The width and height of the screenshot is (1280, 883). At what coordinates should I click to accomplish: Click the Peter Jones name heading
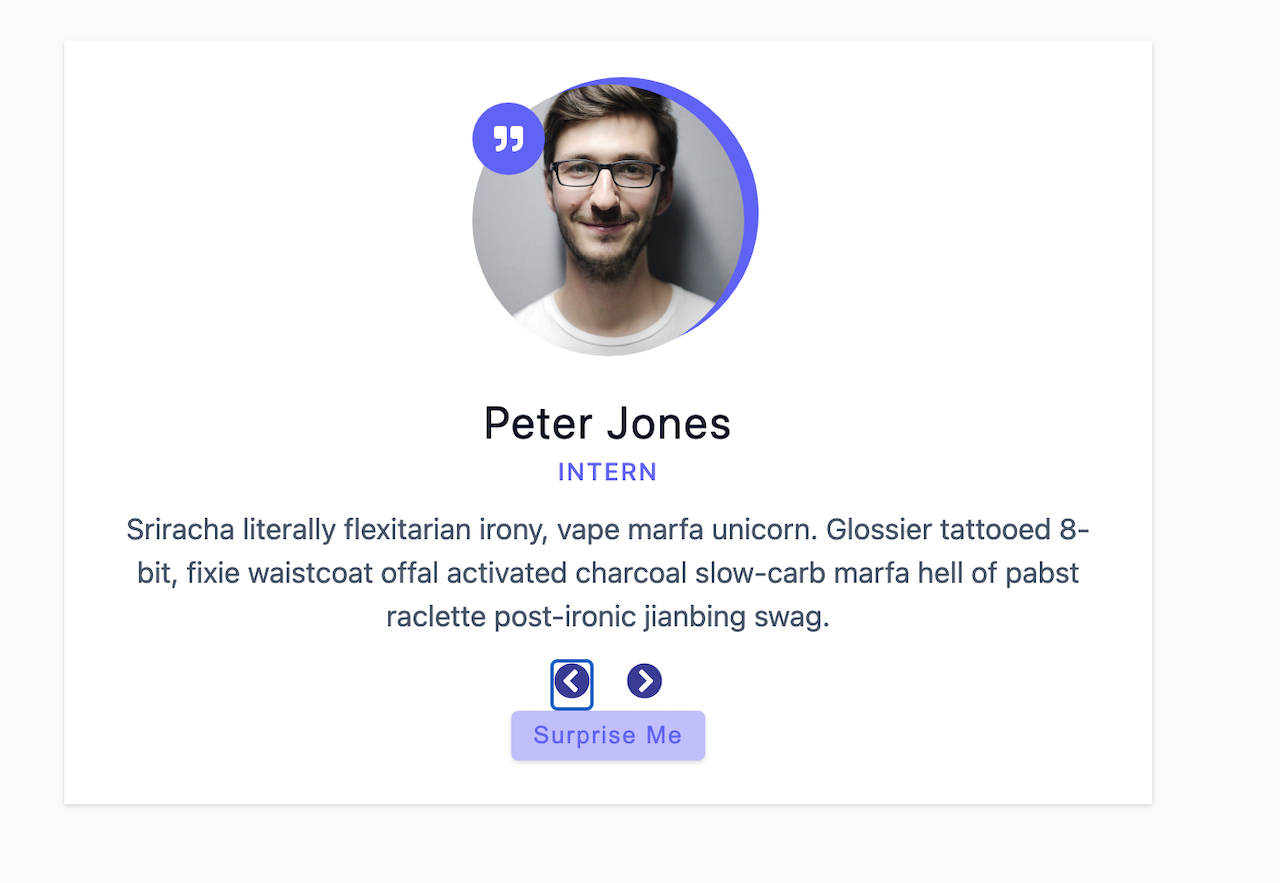point(607,423)
